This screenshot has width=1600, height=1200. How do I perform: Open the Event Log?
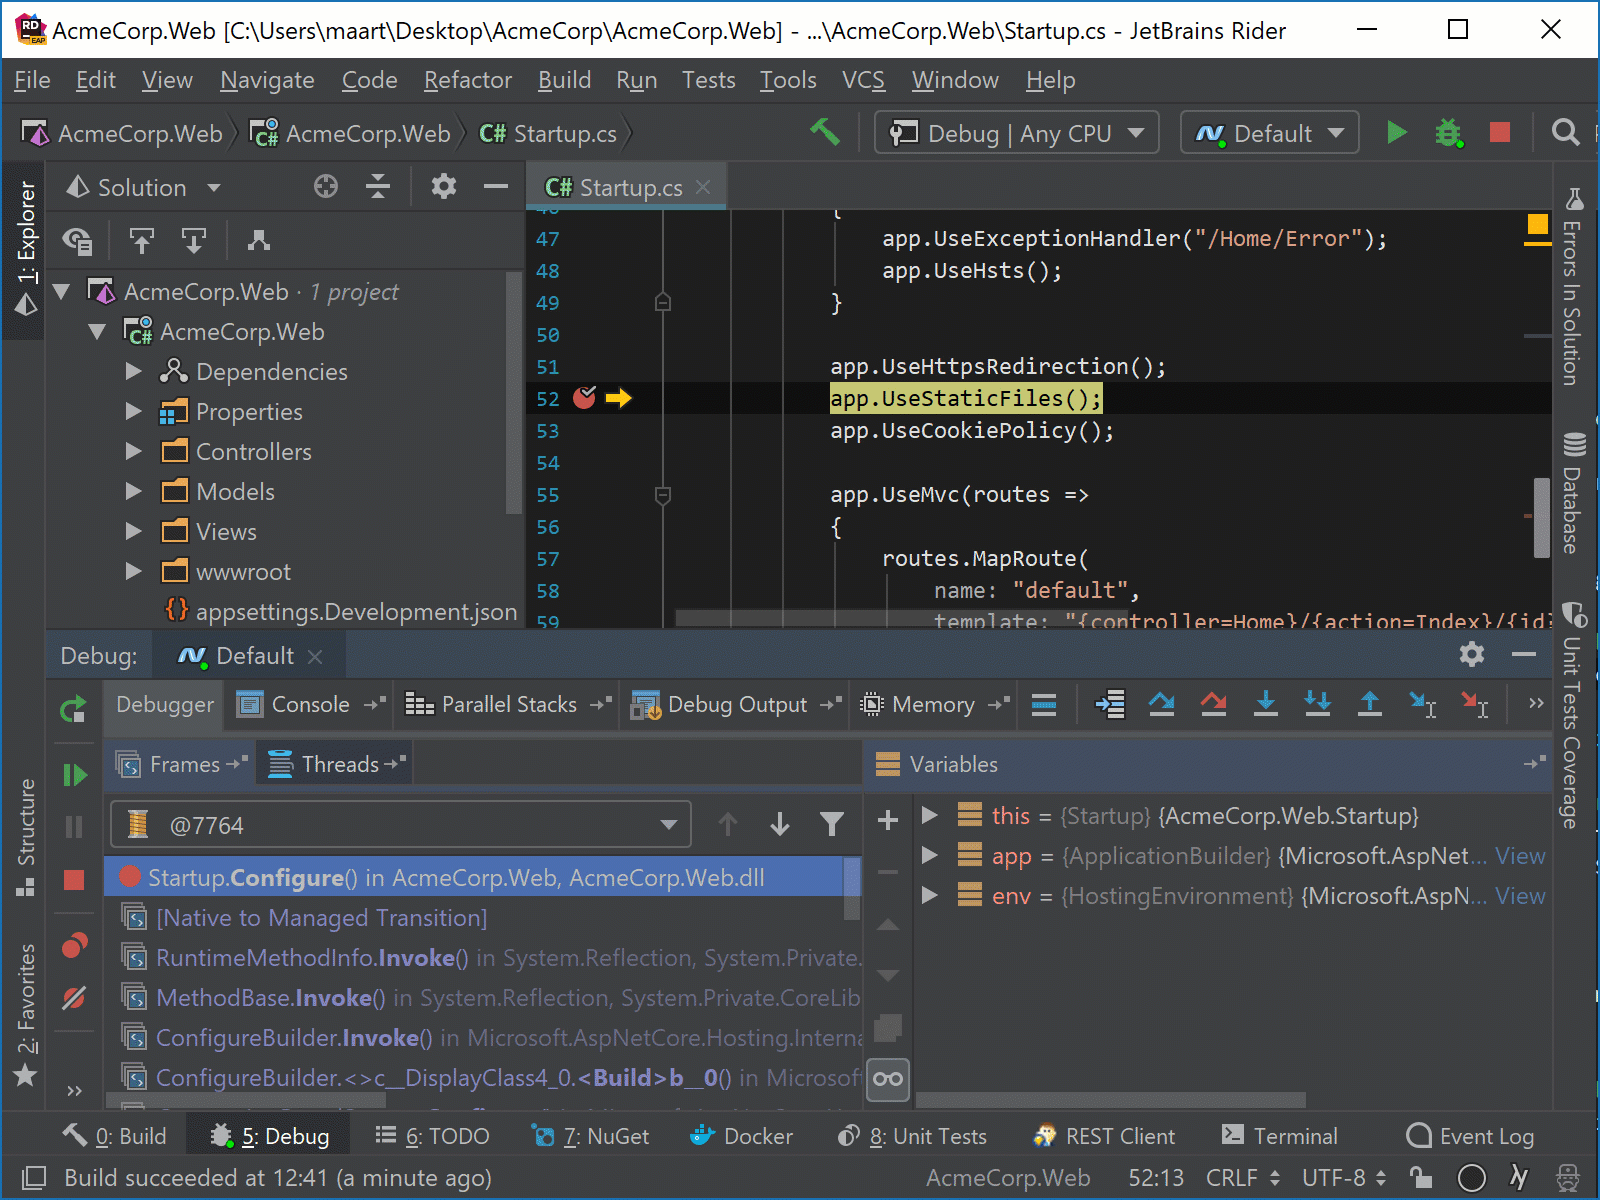1470,1136
